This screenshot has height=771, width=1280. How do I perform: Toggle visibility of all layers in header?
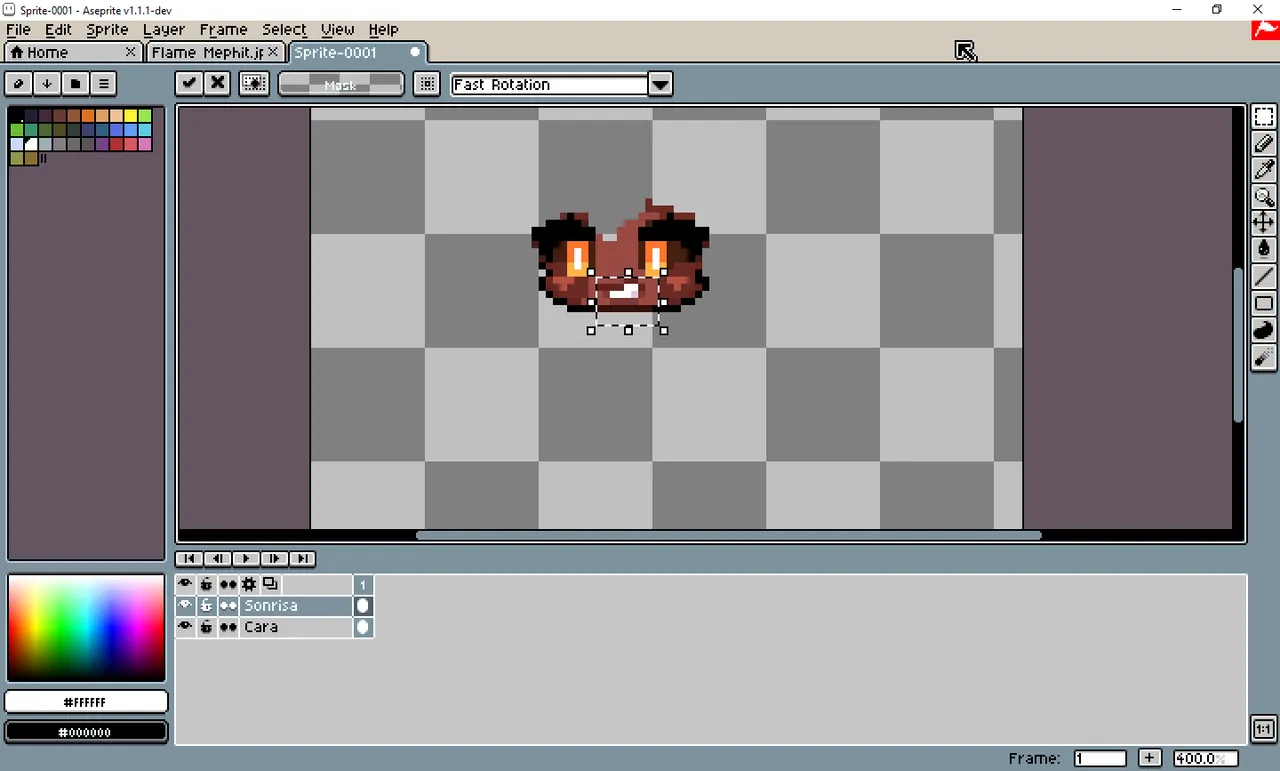(x=185, y=584)
